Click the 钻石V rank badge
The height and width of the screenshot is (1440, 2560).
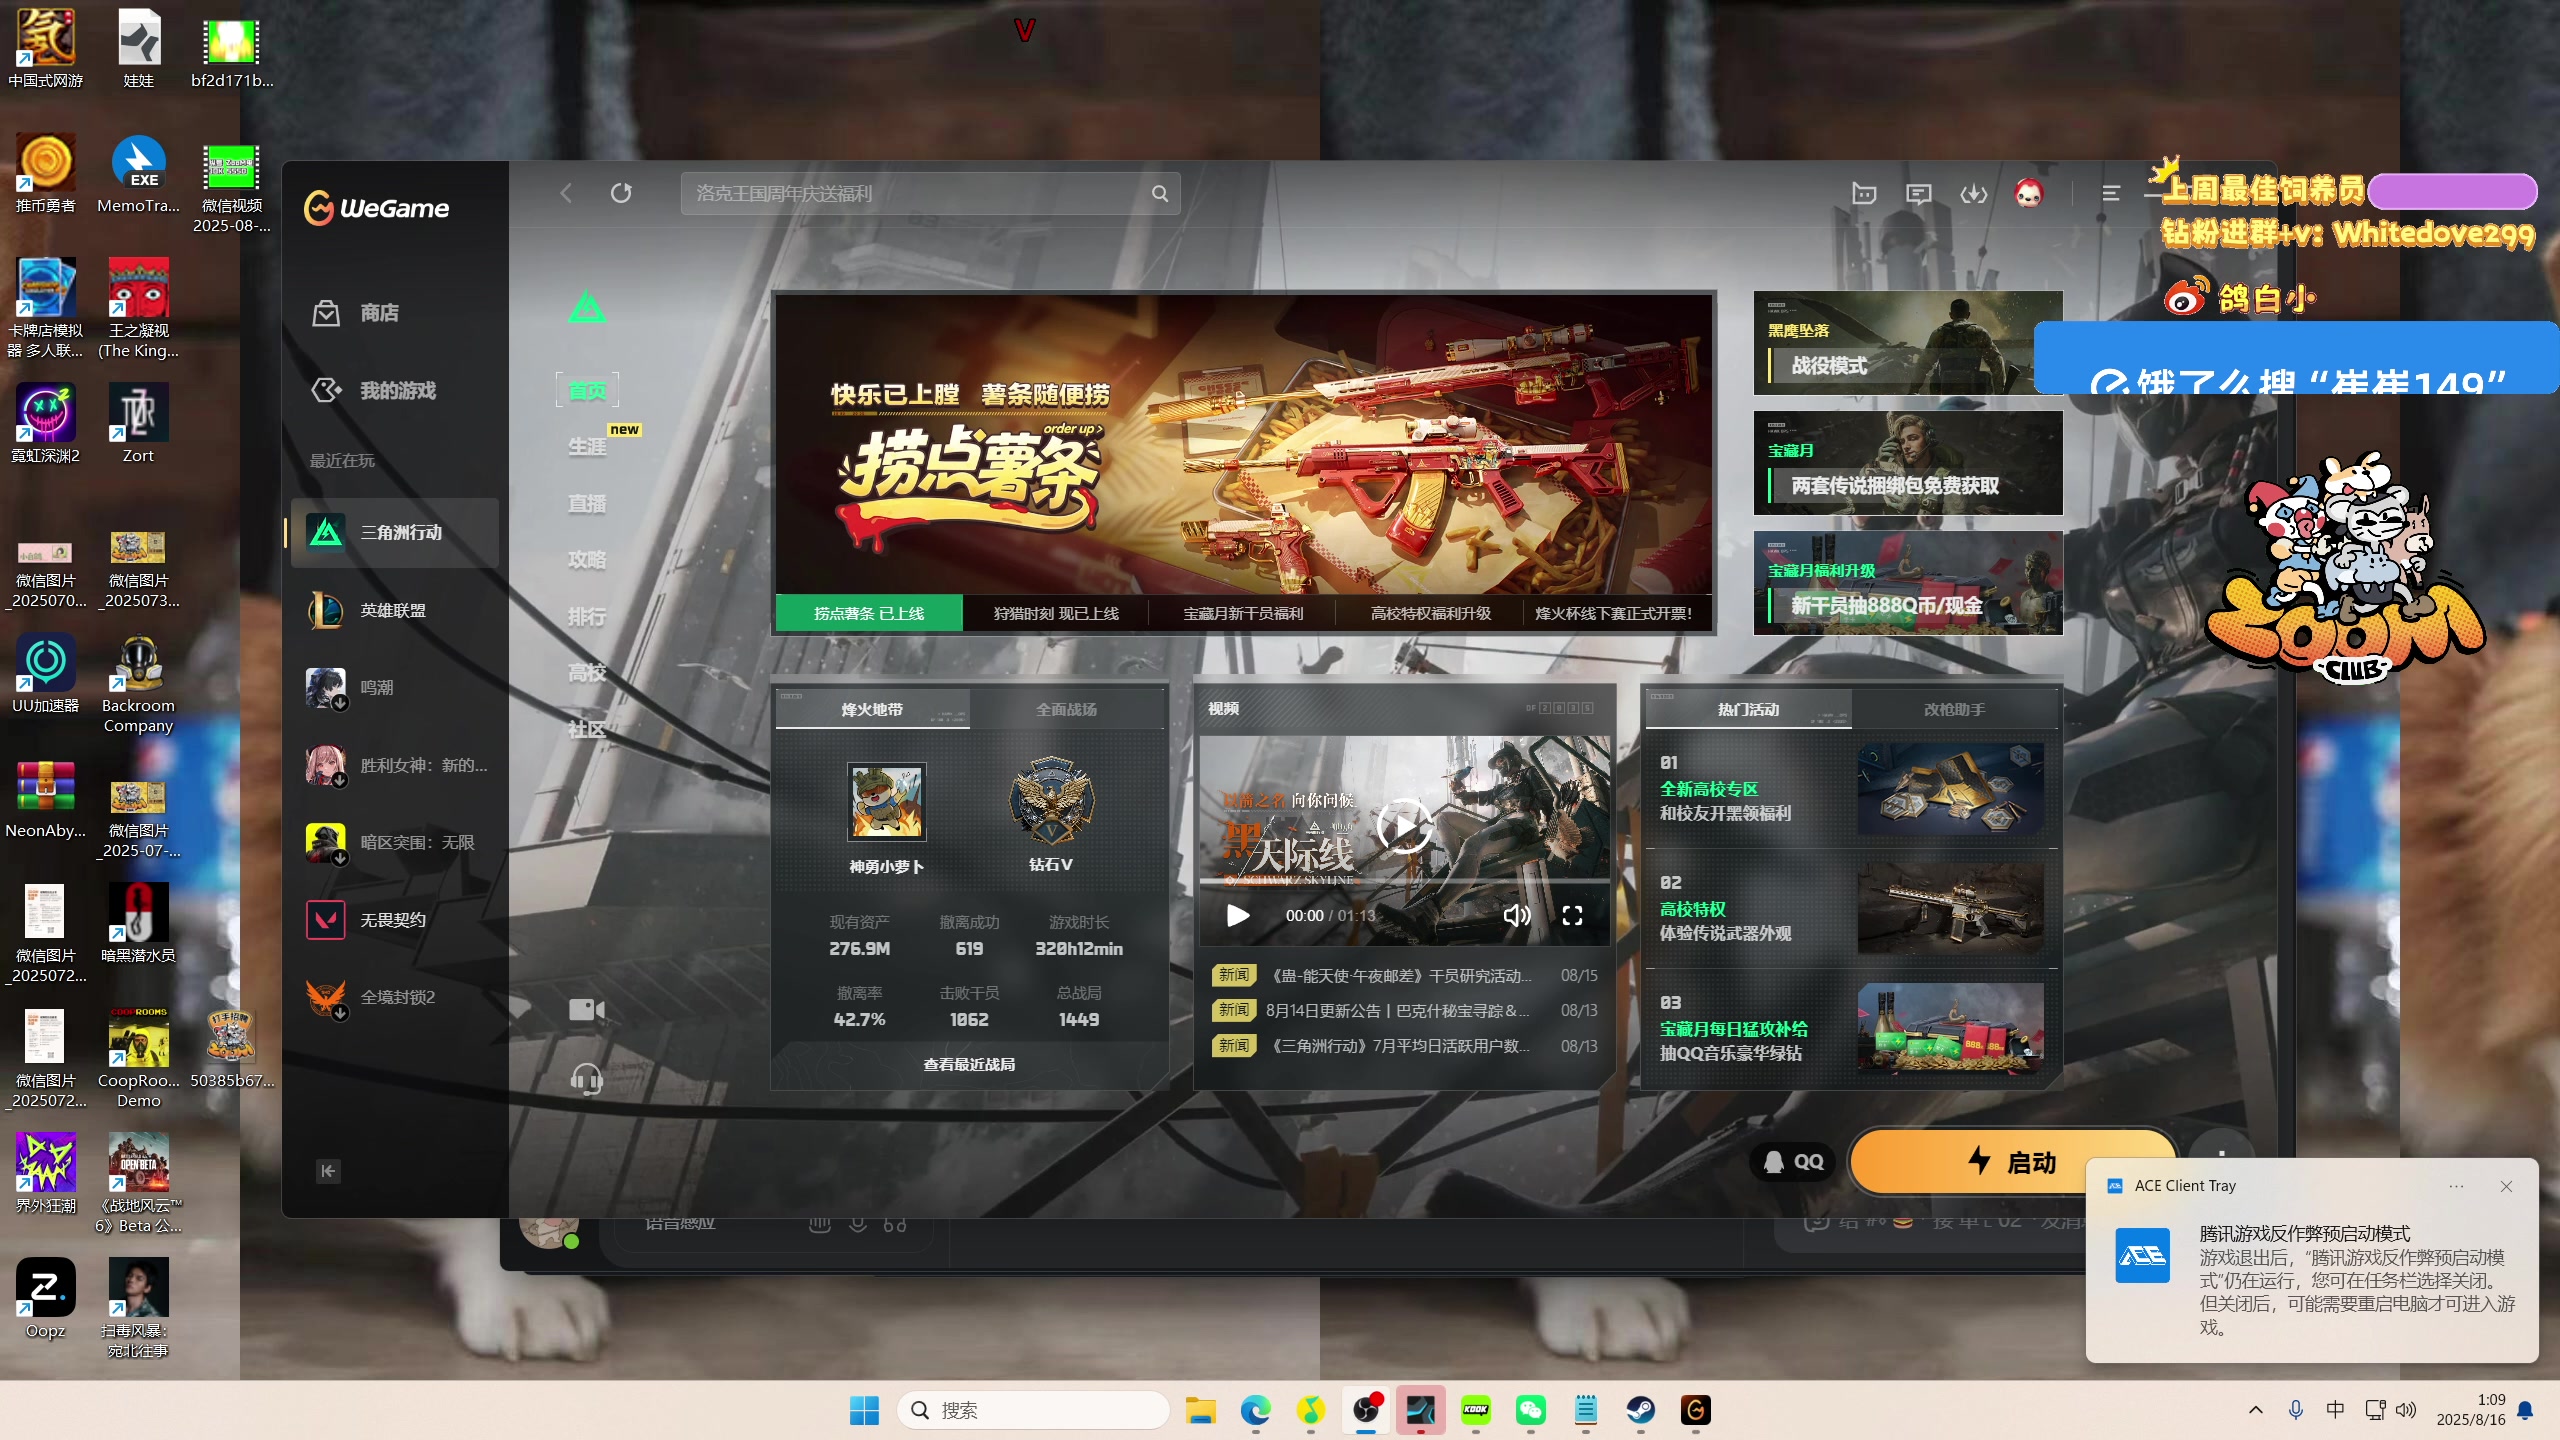click(1051, 802)
